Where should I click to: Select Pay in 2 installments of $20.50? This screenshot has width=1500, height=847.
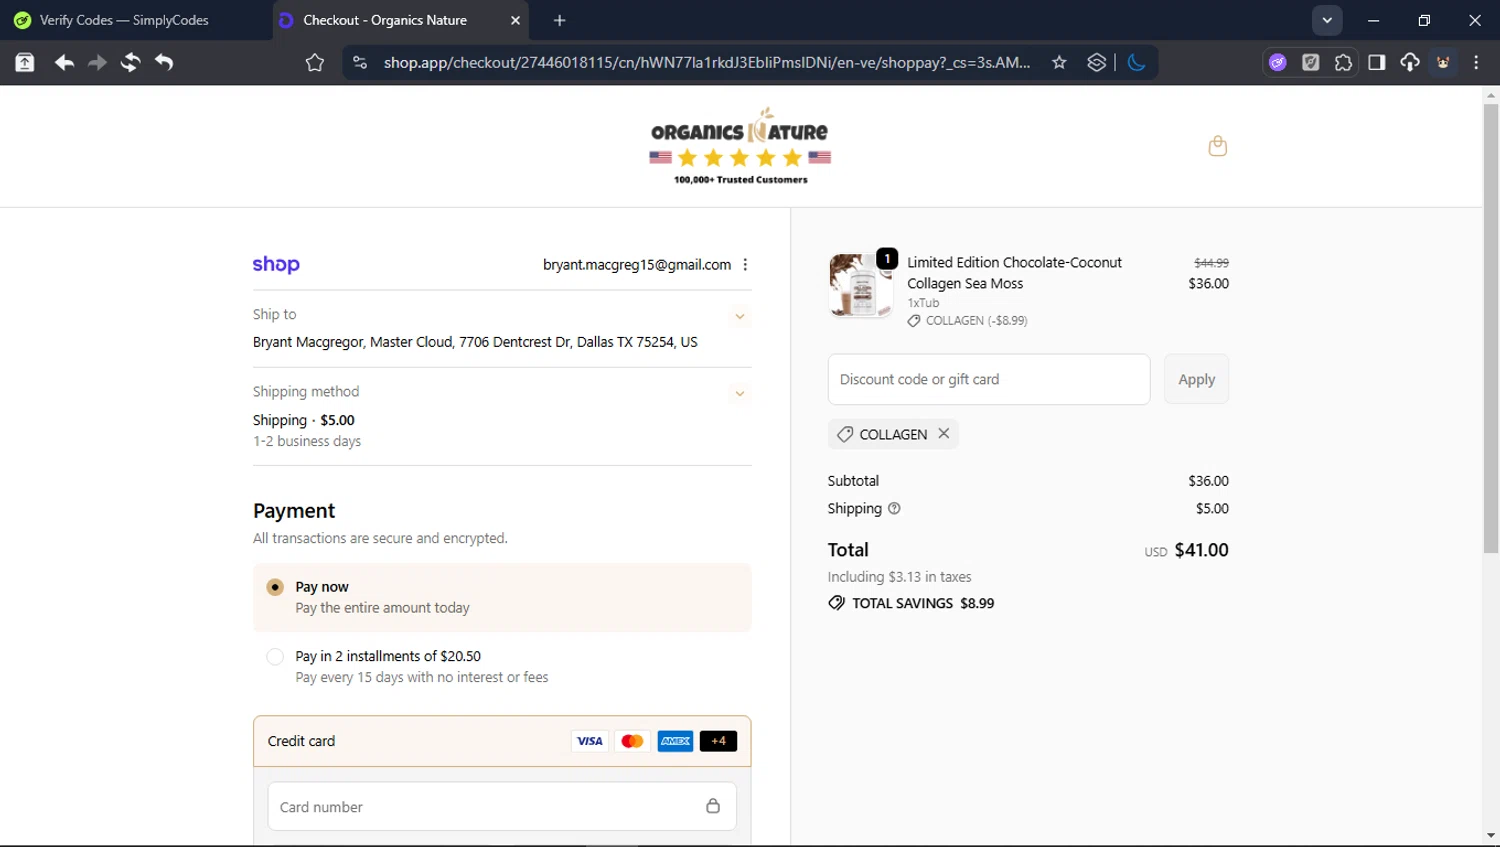275,657
